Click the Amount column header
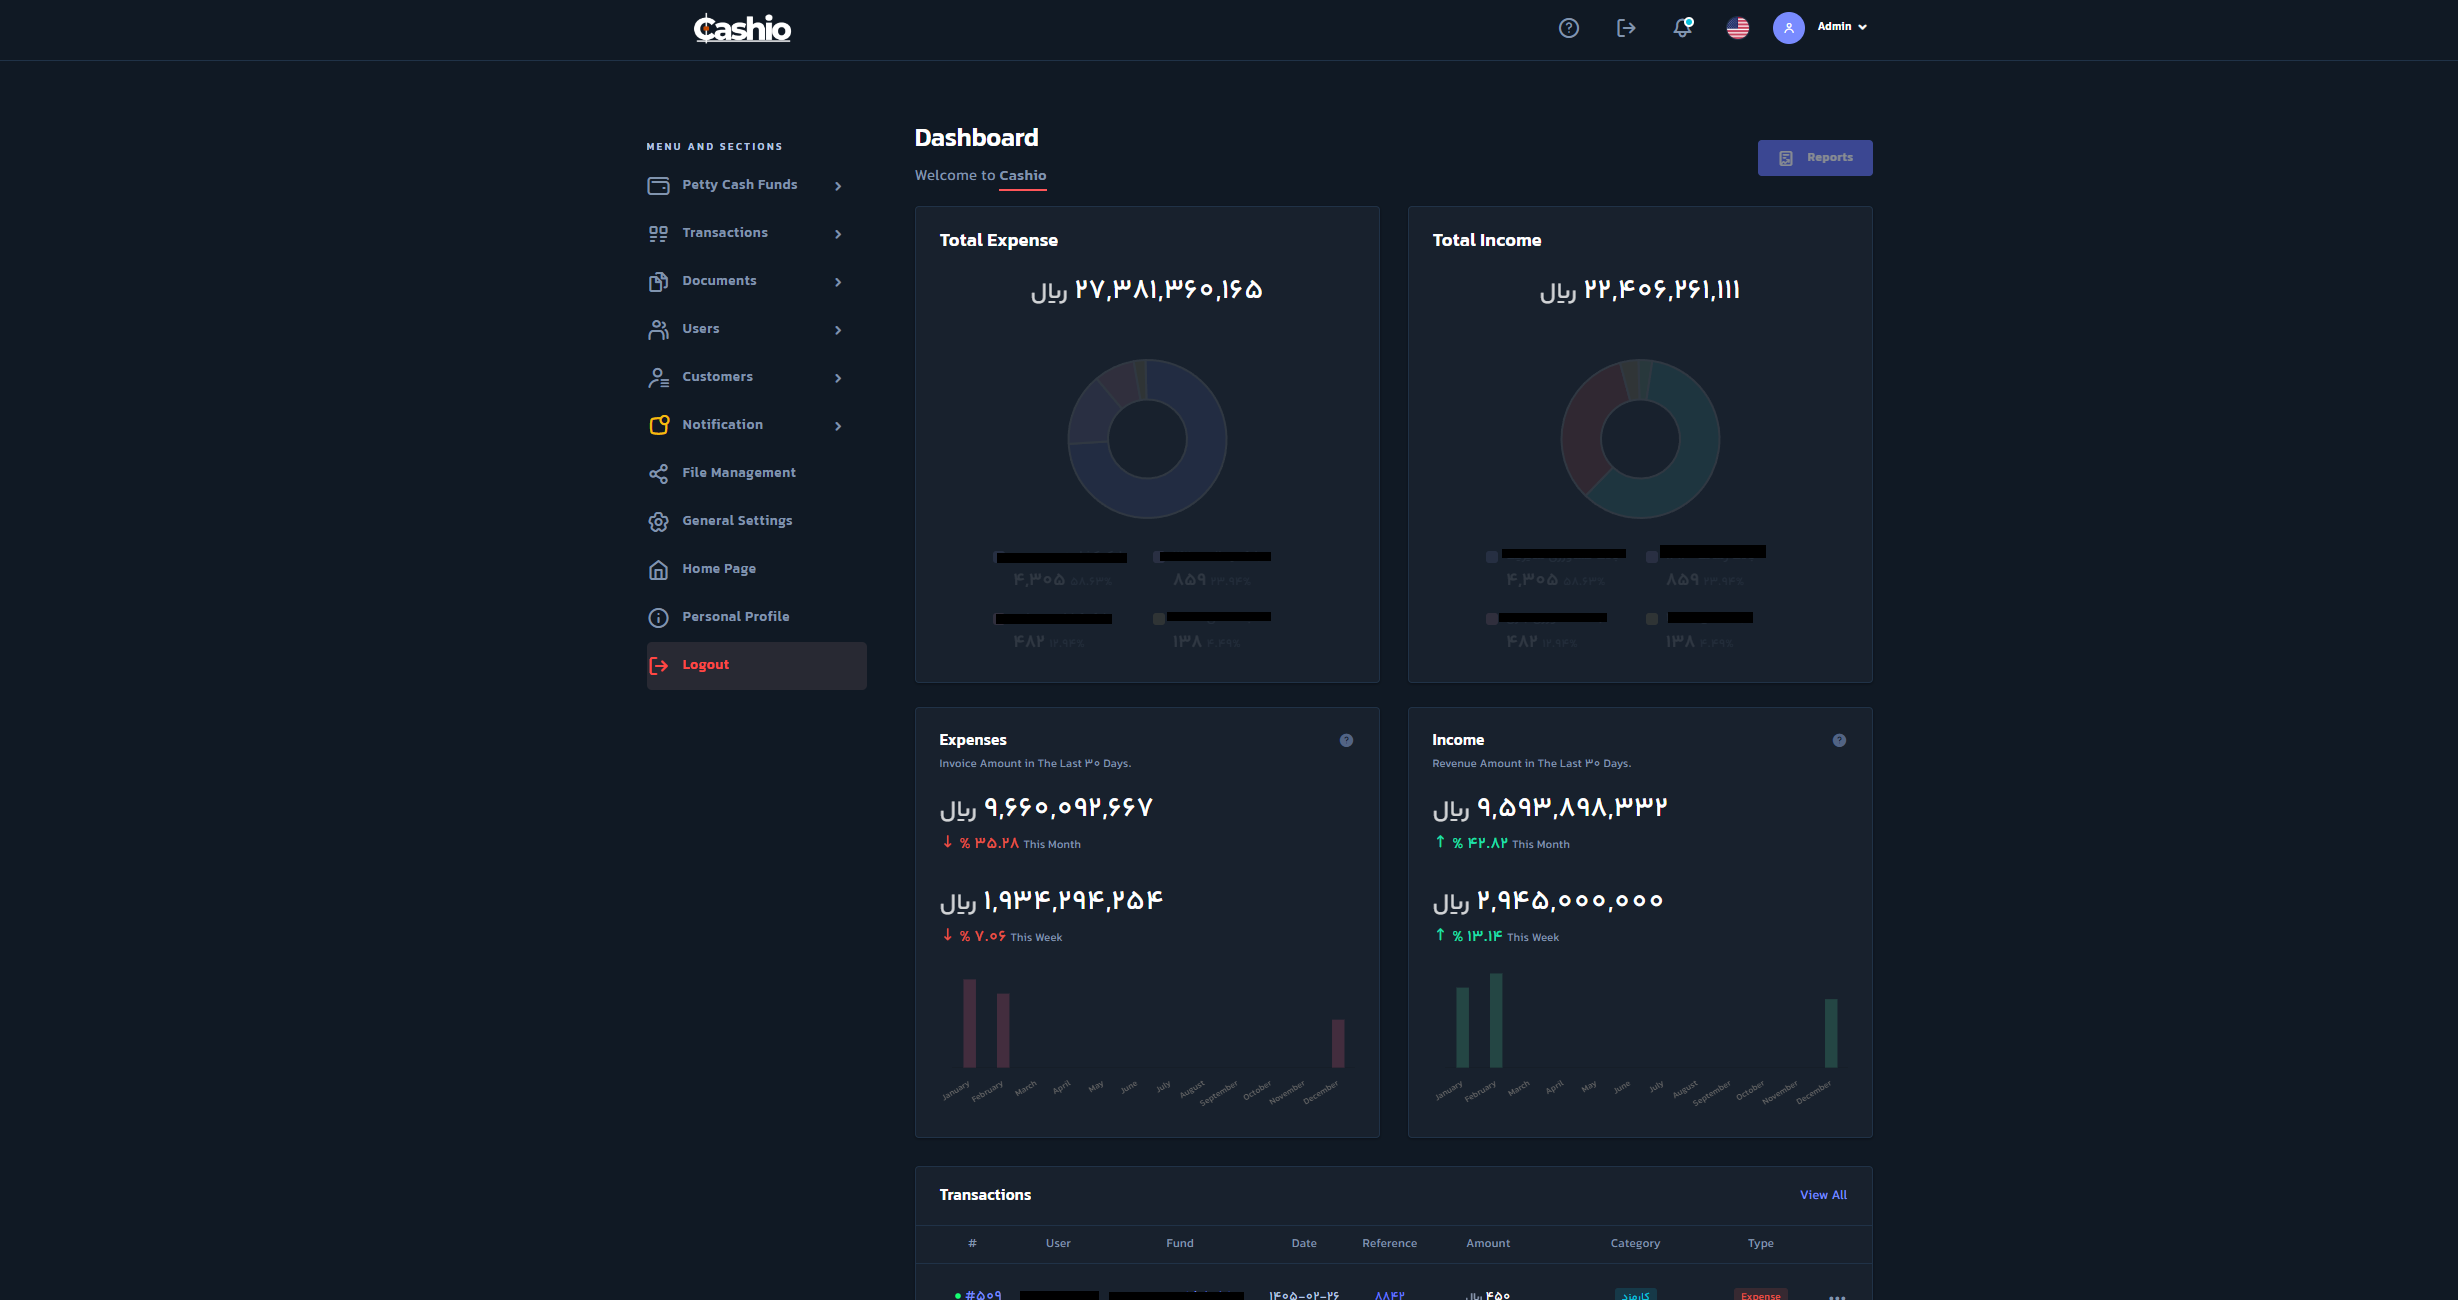 coord(1488,1244)
